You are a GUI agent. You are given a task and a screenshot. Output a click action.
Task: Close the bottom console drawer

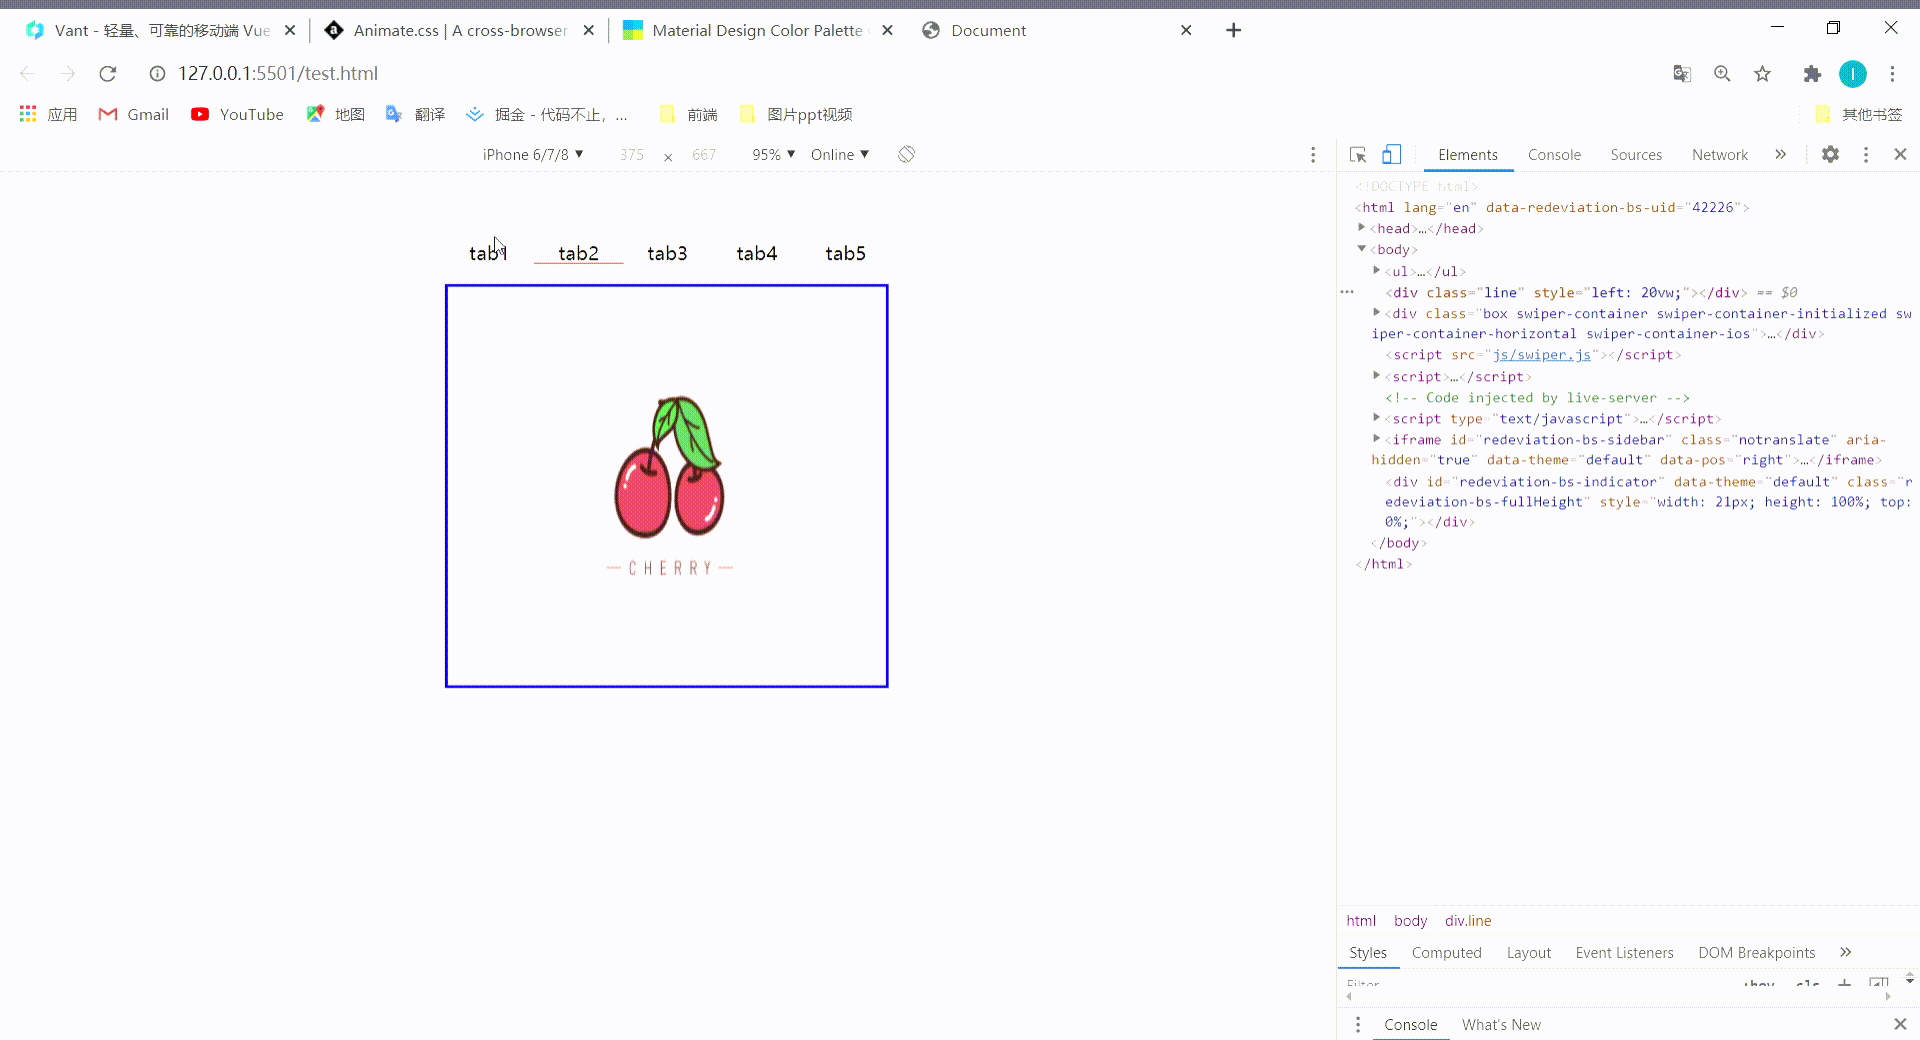tap(1900, 1024)
